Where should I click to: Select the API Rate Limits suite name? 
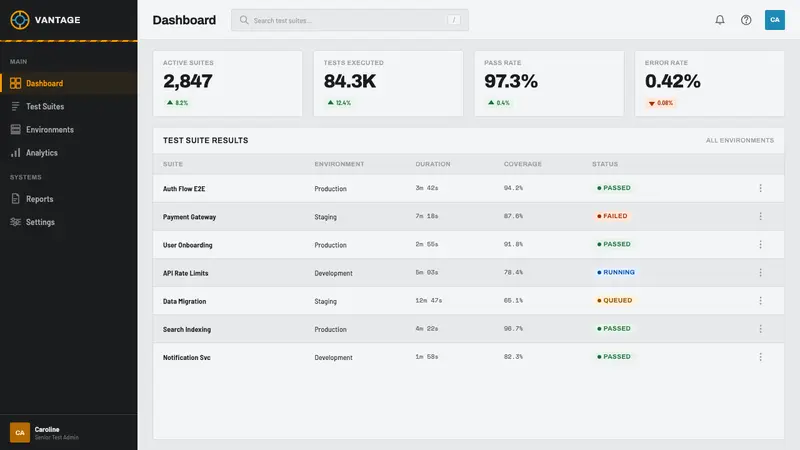point(185,273)
